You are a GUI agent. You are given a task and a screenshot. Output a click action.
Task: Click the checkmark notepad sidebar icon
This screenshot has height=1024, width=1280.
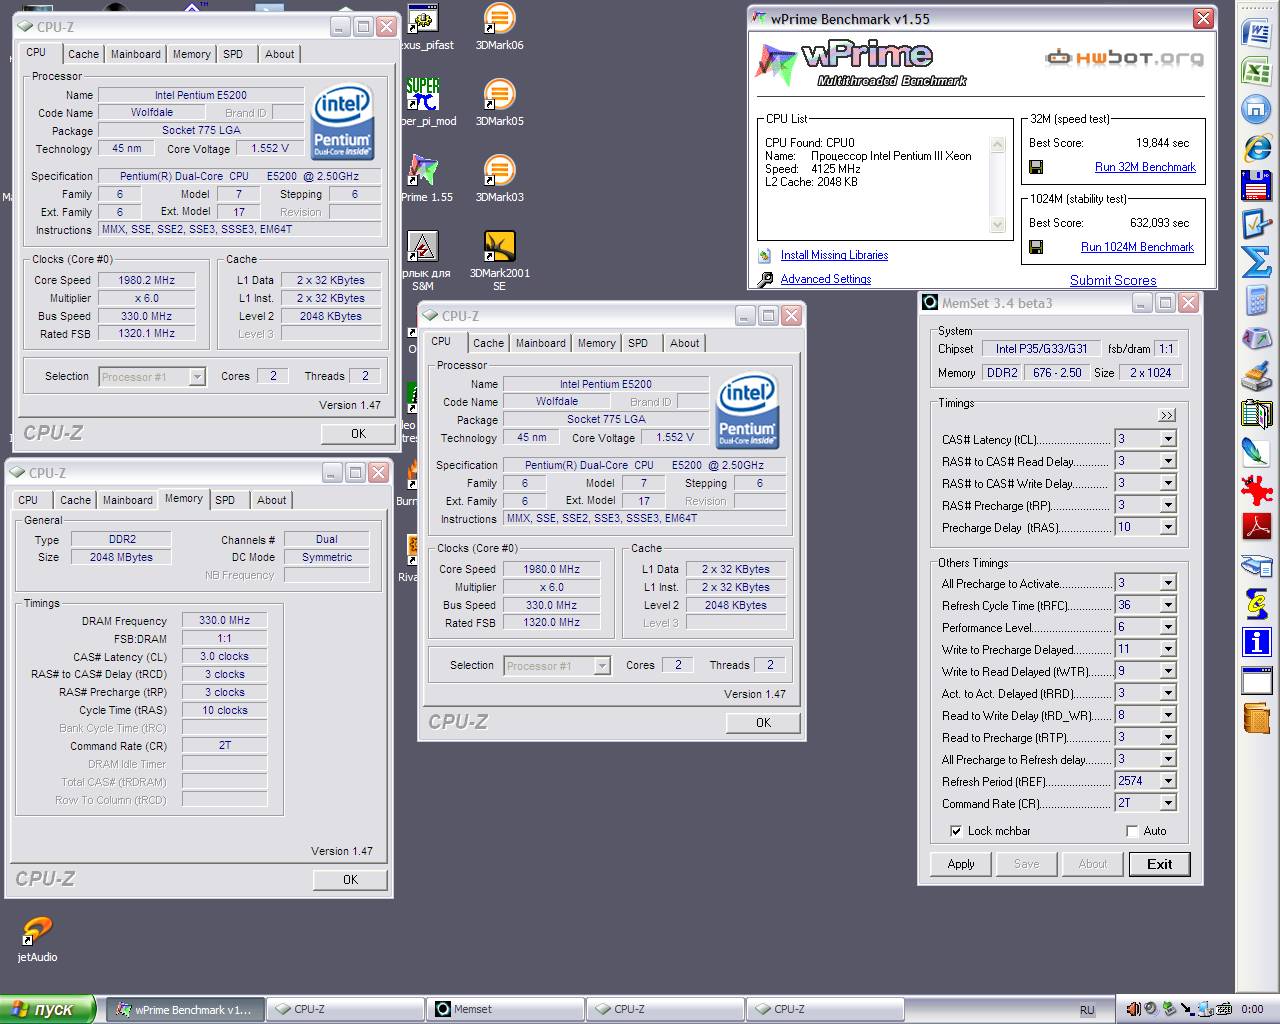tap(1256, 223)
